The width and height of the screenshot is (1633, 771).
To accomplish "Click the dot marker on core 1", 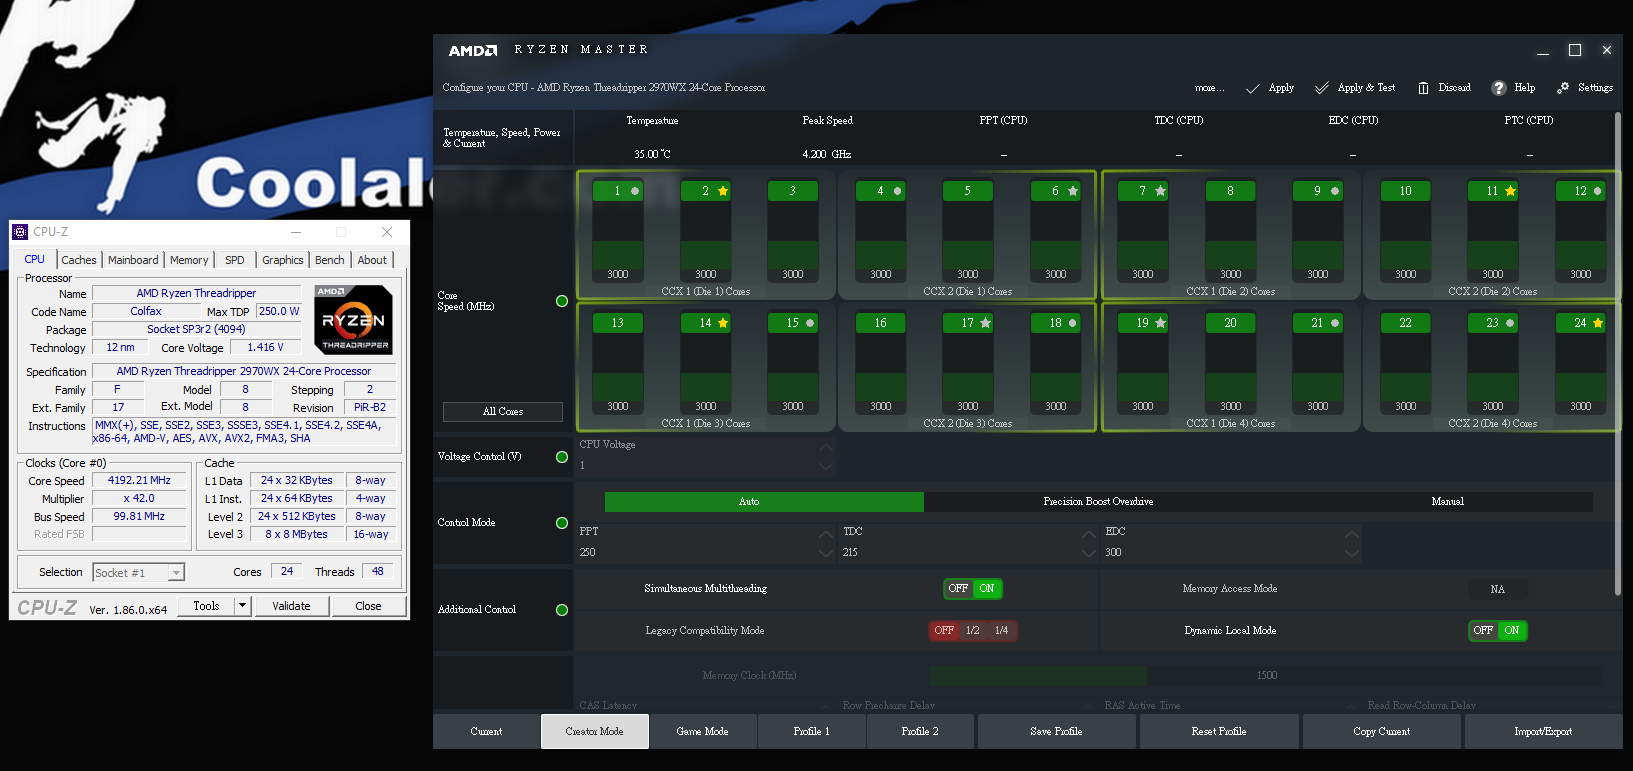I will pyautogui.click(x=635, y=191).
